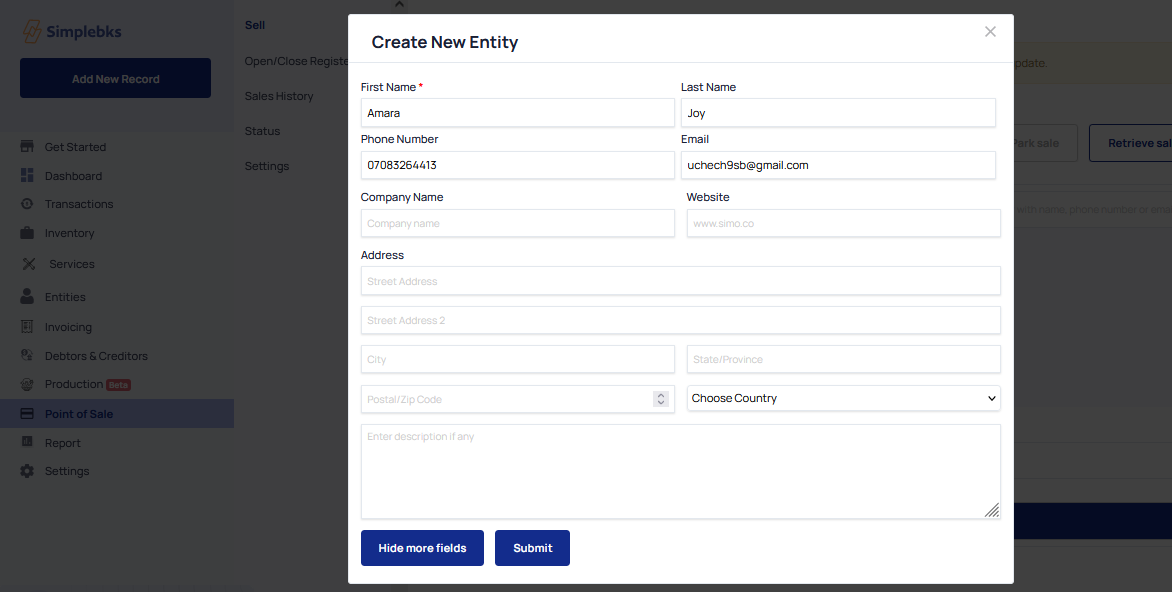Open the Choose Country dropdown

pos(843,398)
